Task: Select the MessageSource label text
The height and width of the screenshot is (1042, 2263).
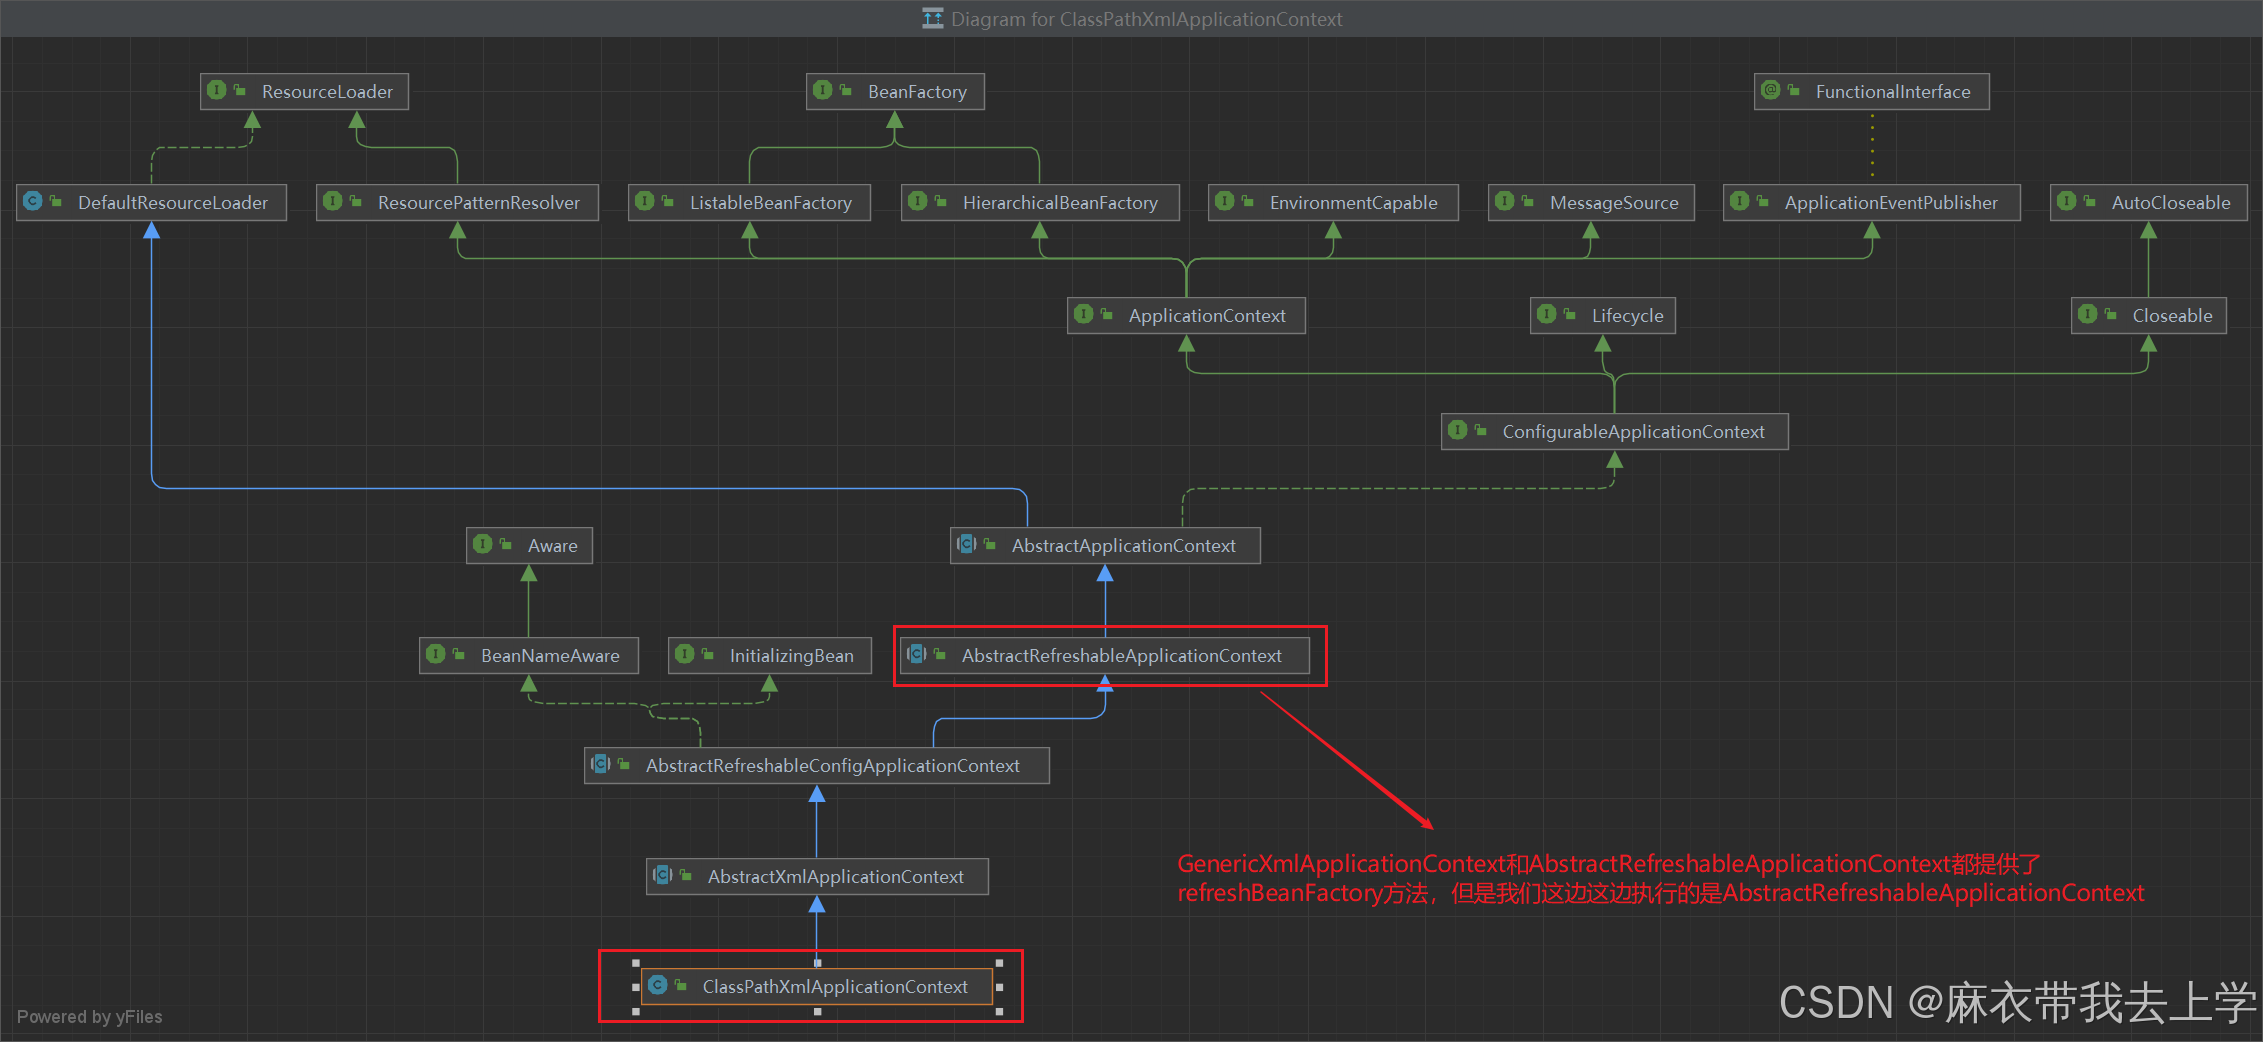Action: coord(1614,203)
